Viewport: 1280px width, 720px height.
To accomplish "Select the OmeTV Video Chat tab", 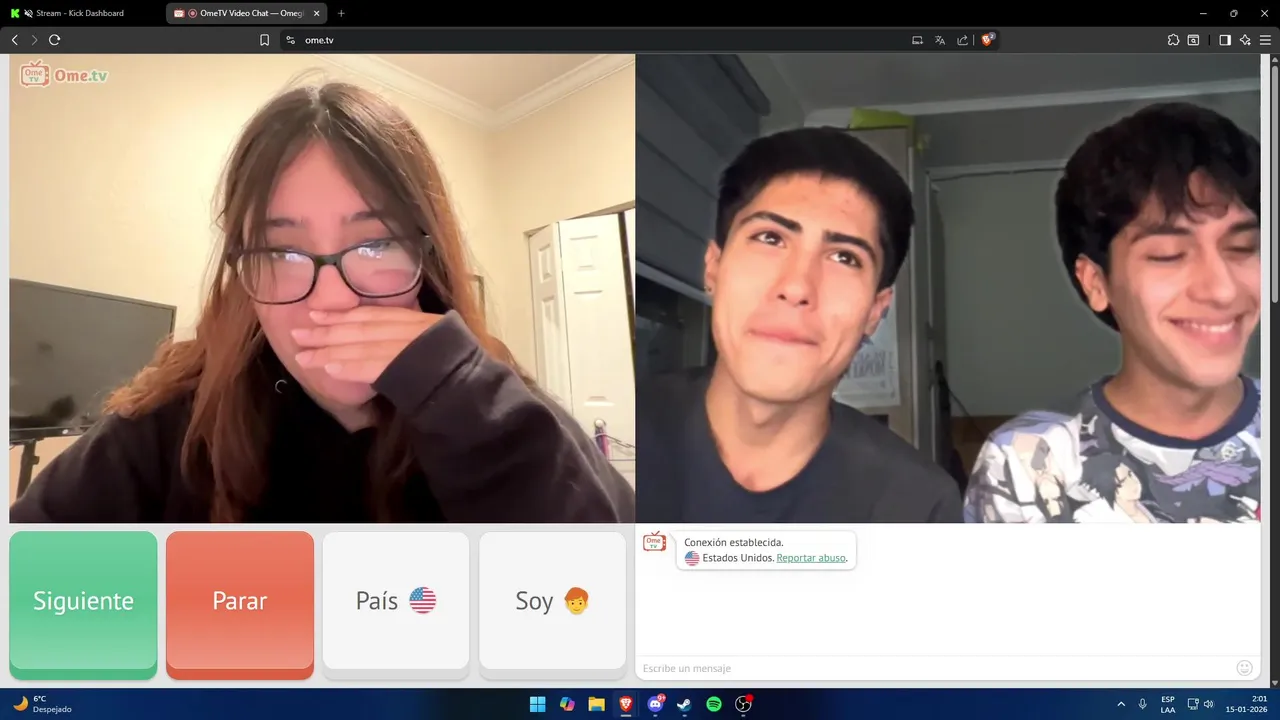I will pos(246,13).
